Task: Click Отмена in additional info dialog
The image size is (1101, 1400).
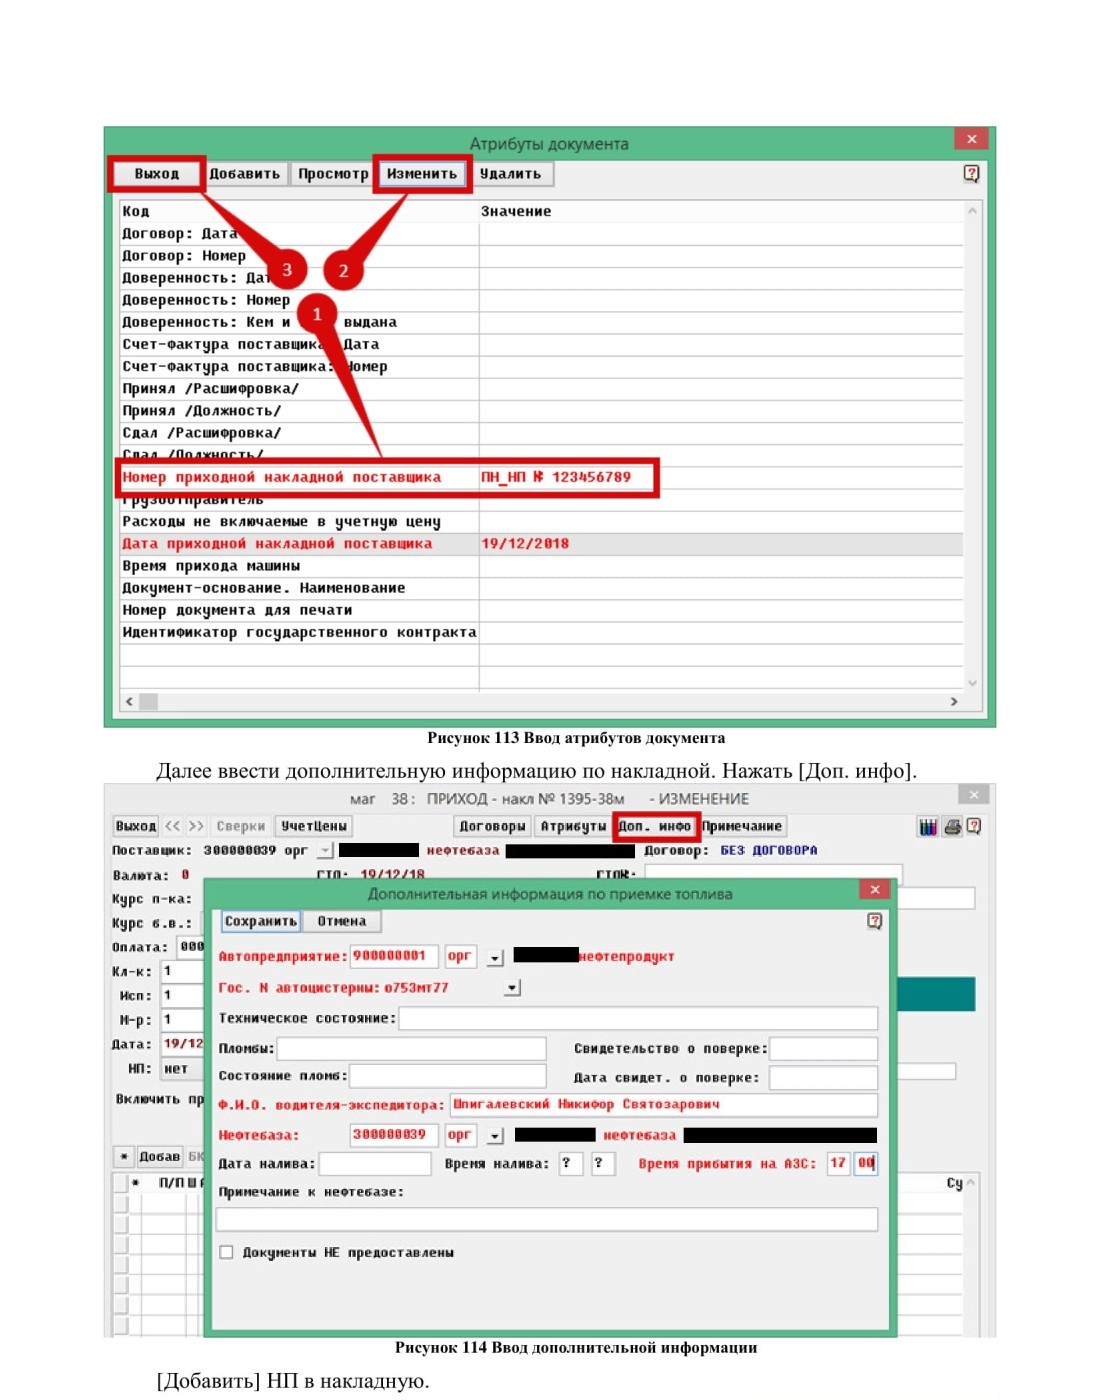Action: (x=342, y=921)
